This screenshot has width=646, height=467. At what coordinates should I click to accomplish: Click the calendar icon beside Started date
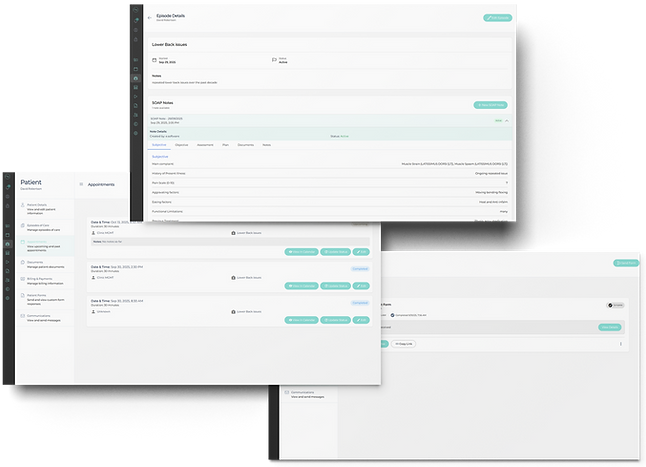154,60
